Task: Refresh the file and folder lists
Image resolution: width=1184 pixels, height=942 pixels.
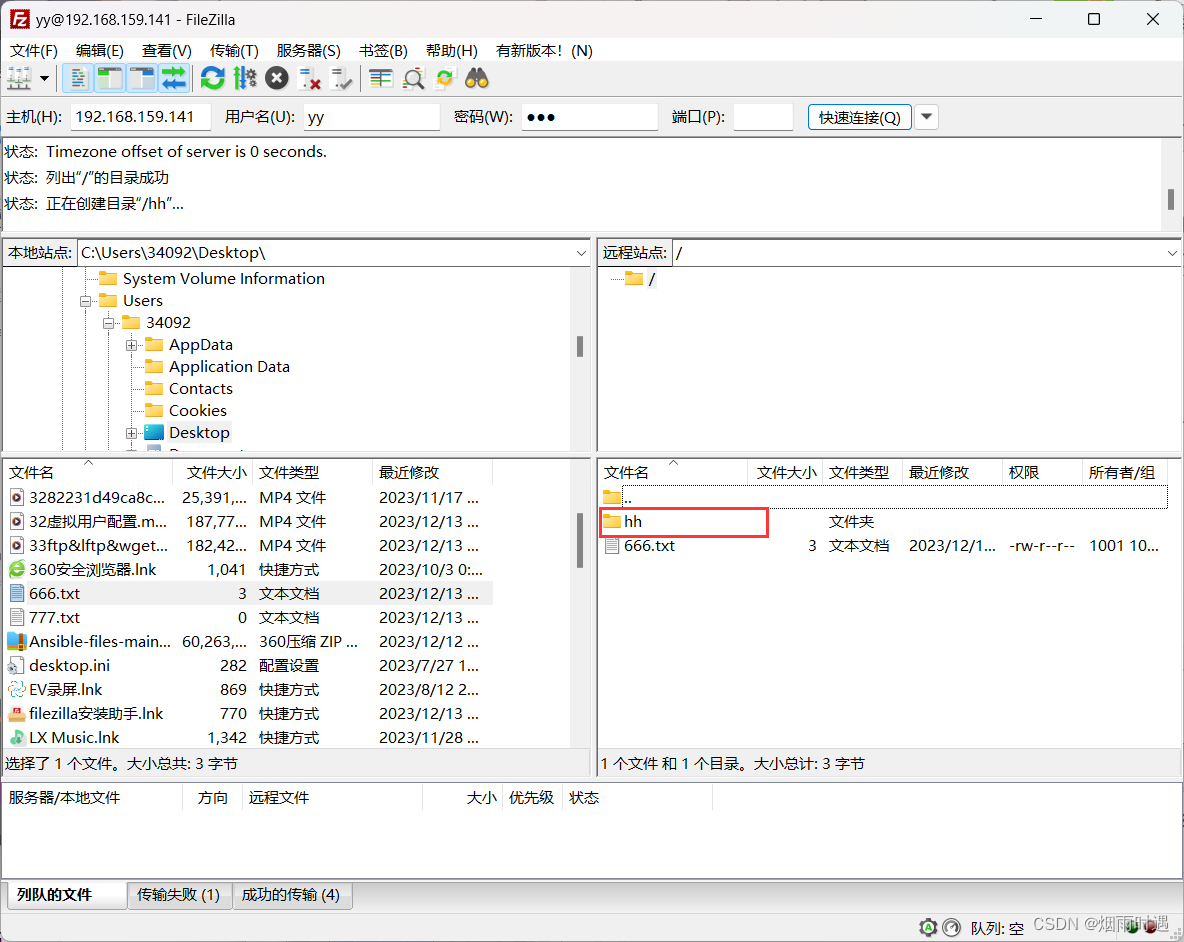Action: click(x=212, y=78)
